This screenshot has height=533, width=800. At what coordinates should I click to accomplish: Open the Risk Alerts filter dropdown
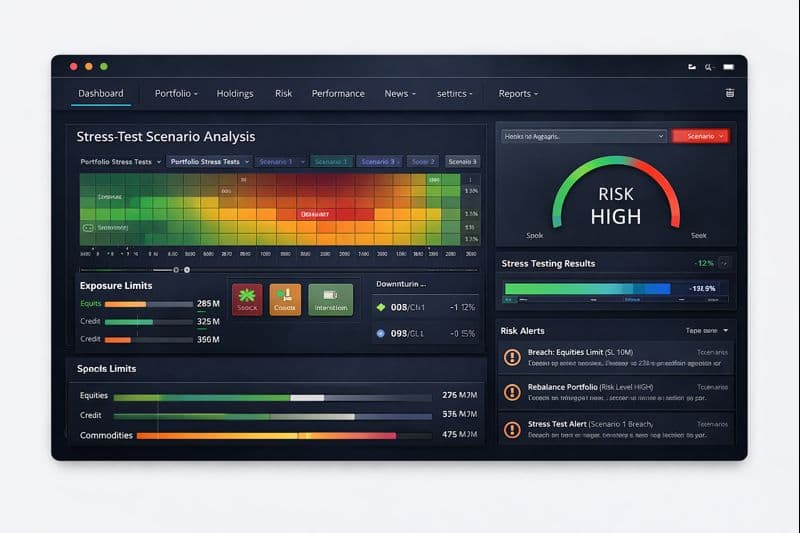point(707,331)
